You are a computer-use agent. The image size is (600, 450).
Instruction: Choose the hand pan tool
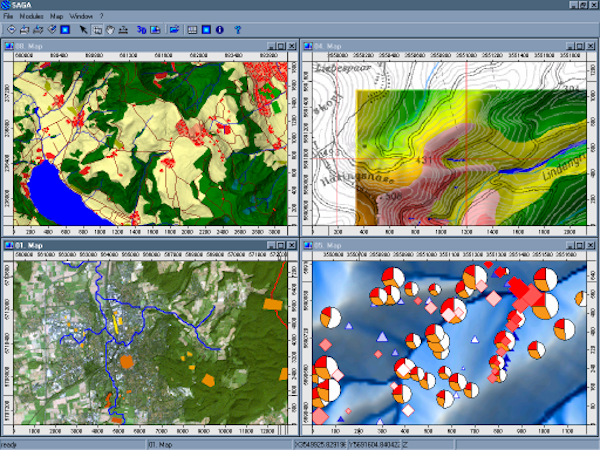tap(109, 29)
